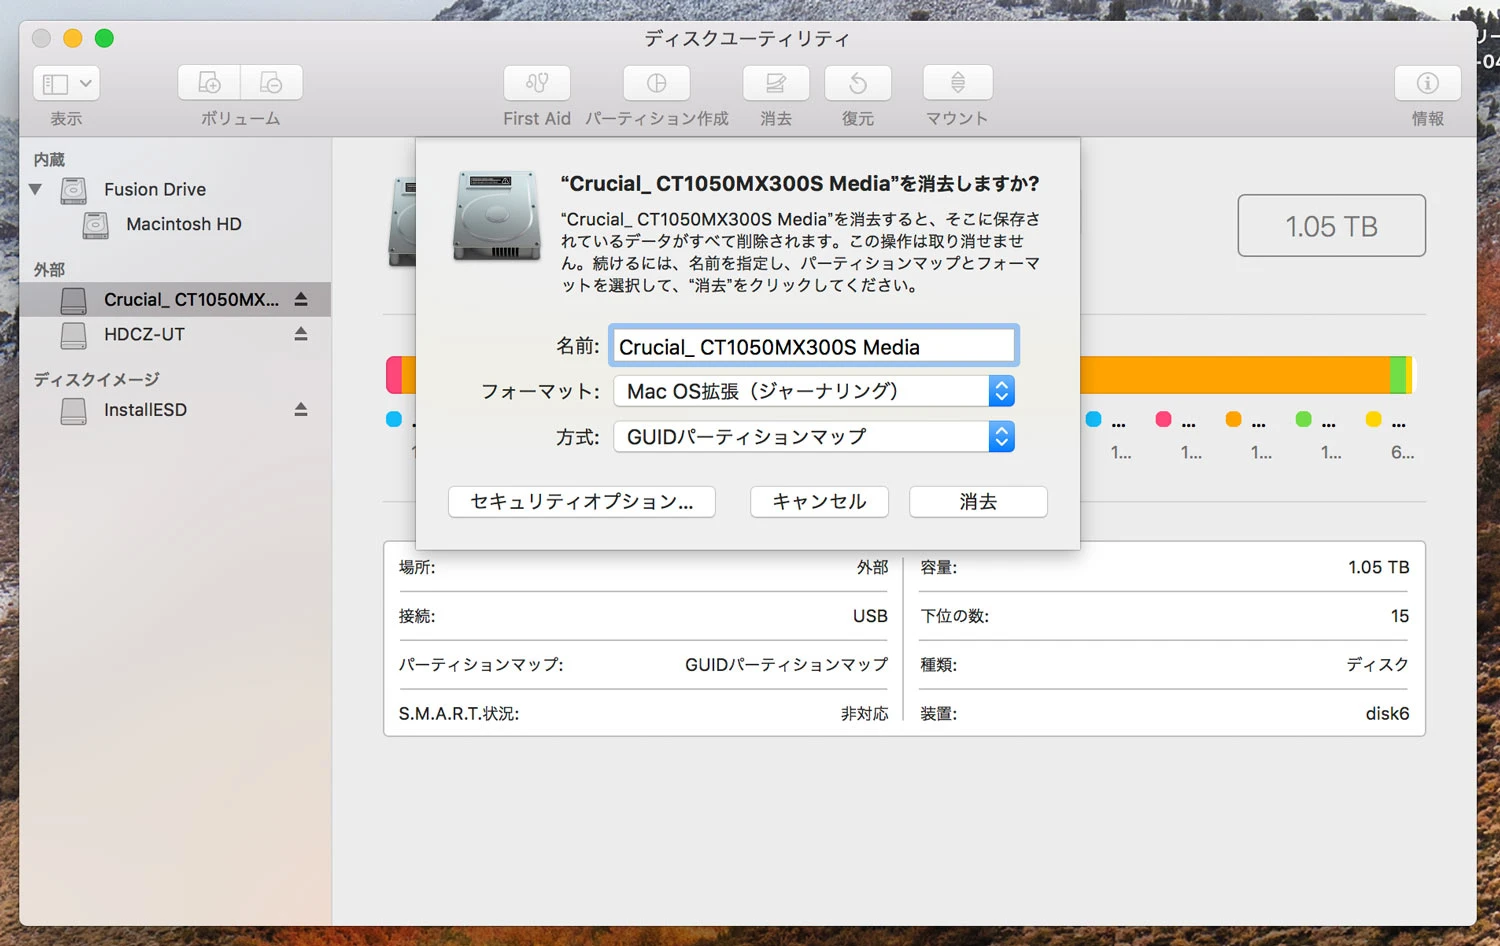Click the remove volume toolbar icon
The width and height of the screenshot is (1500, 946).
271,83
